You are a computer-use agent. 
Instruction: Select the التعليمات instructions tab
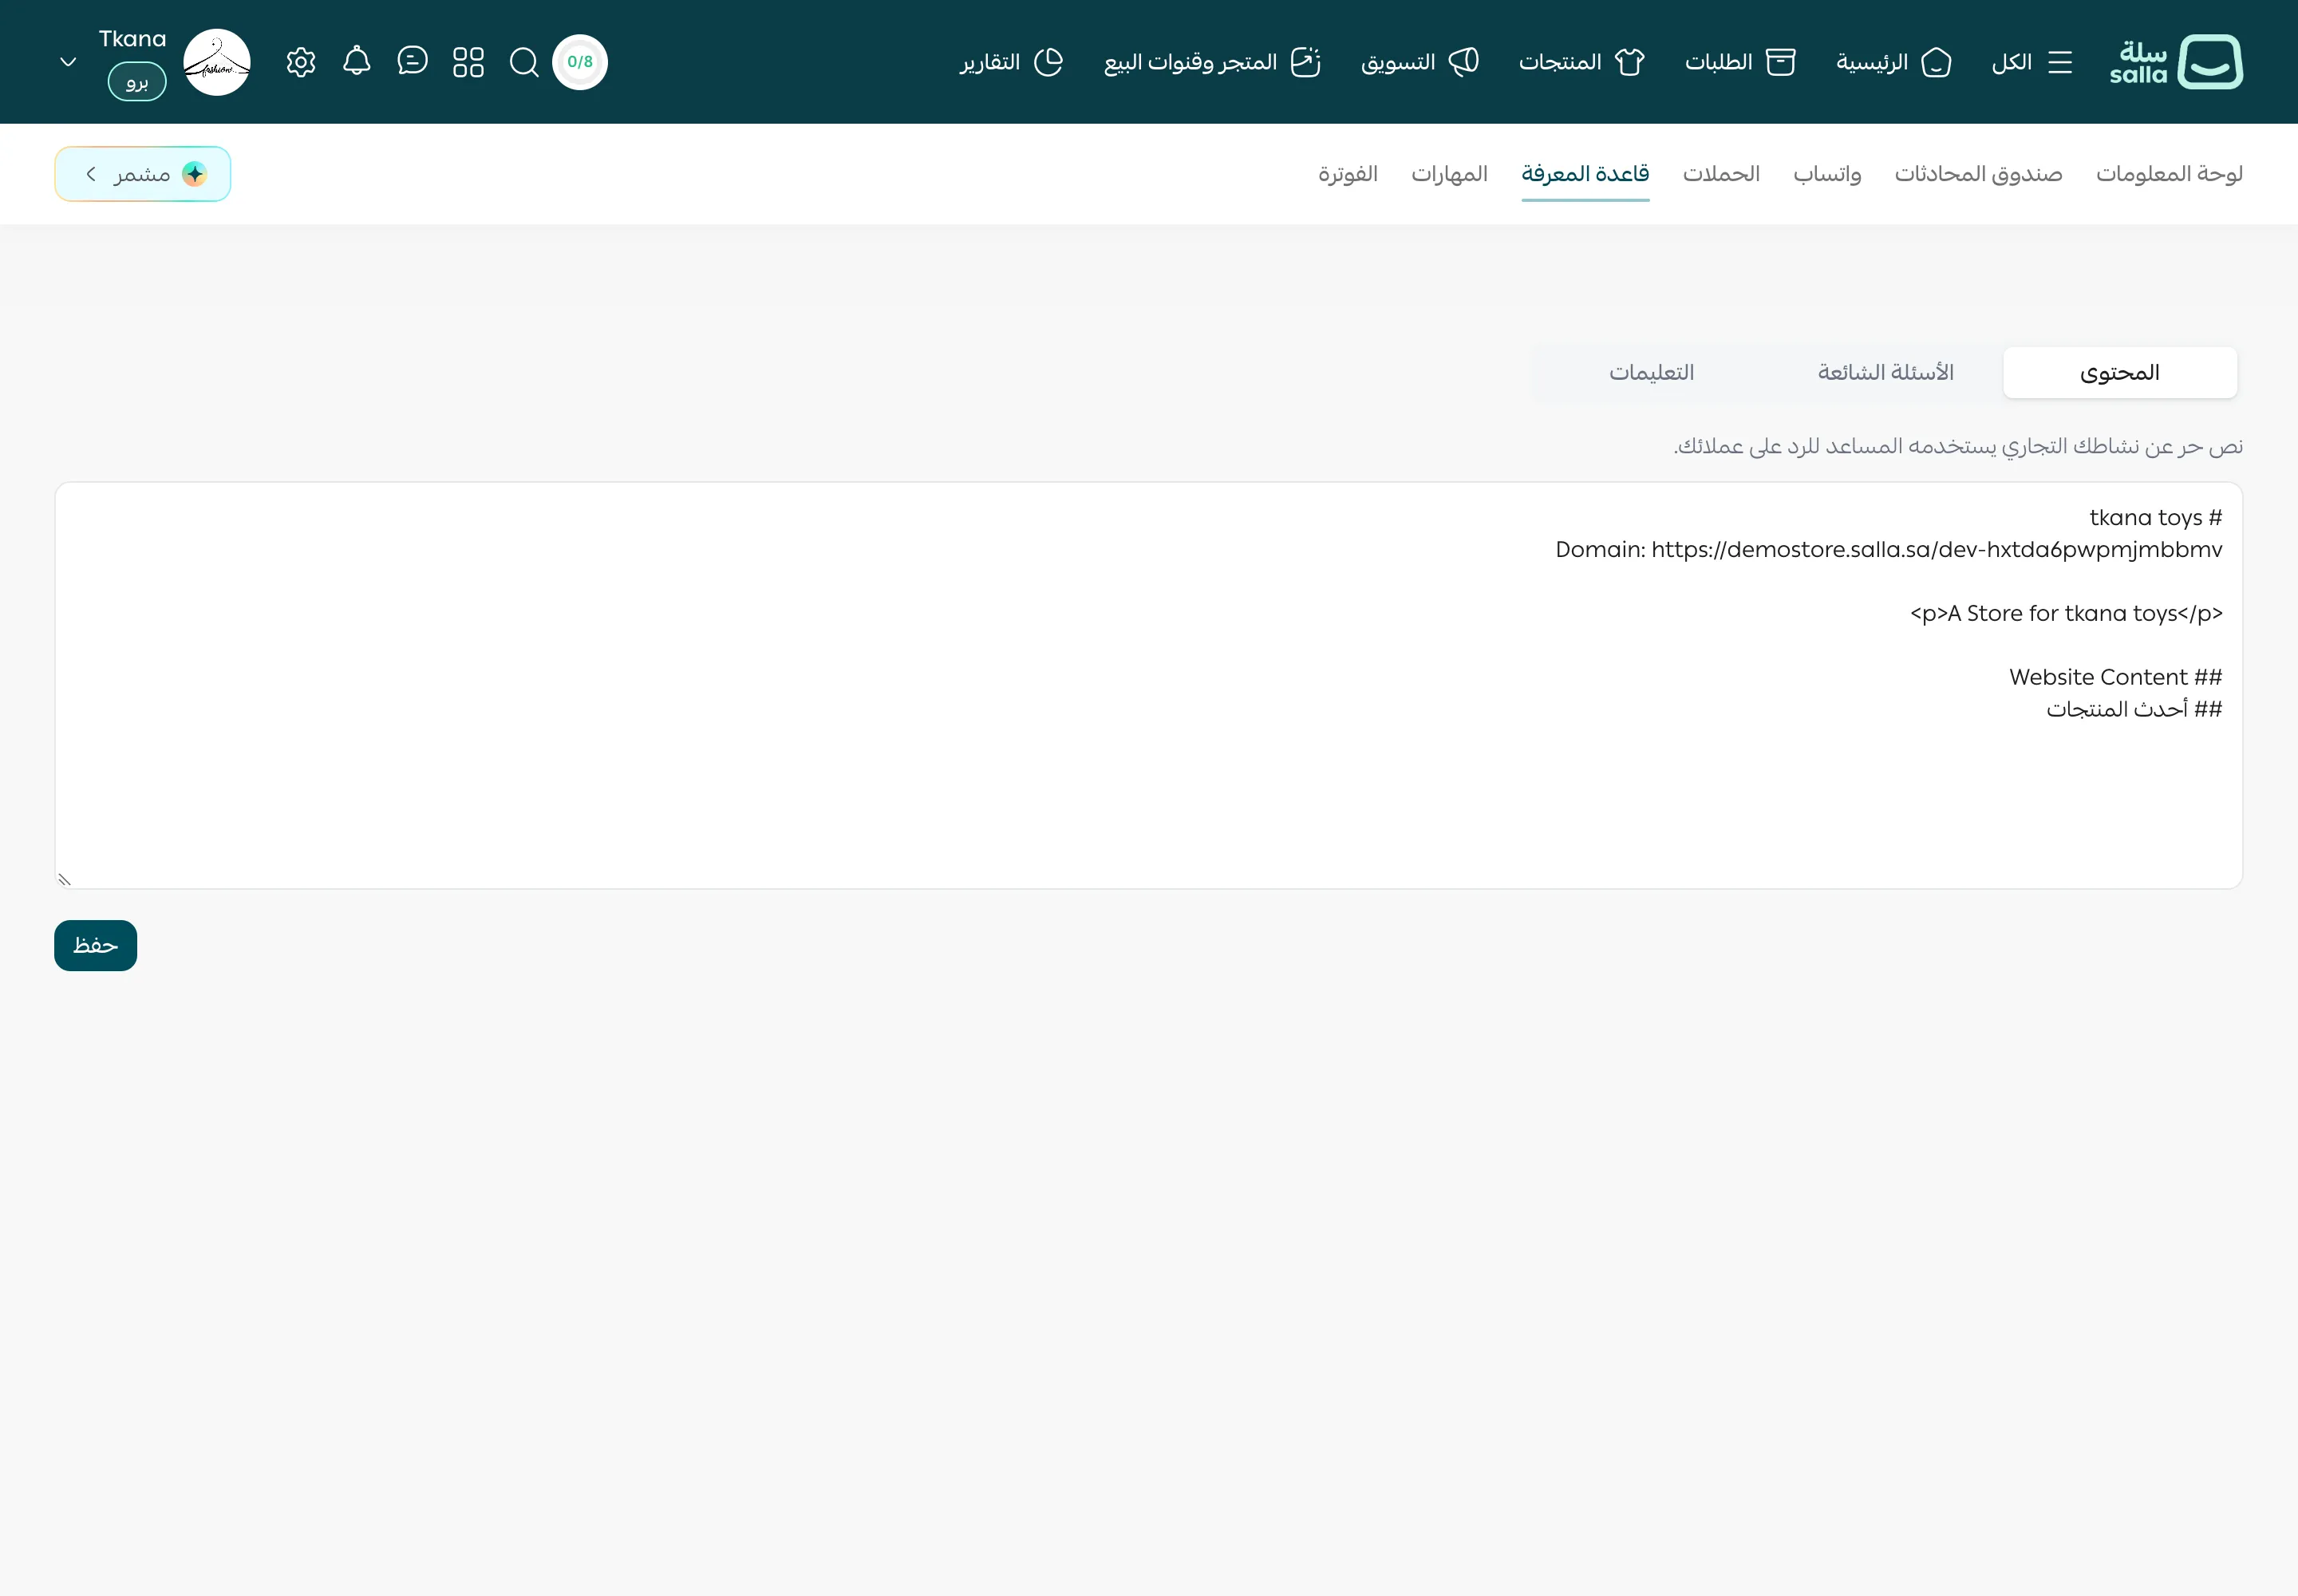1651,373
